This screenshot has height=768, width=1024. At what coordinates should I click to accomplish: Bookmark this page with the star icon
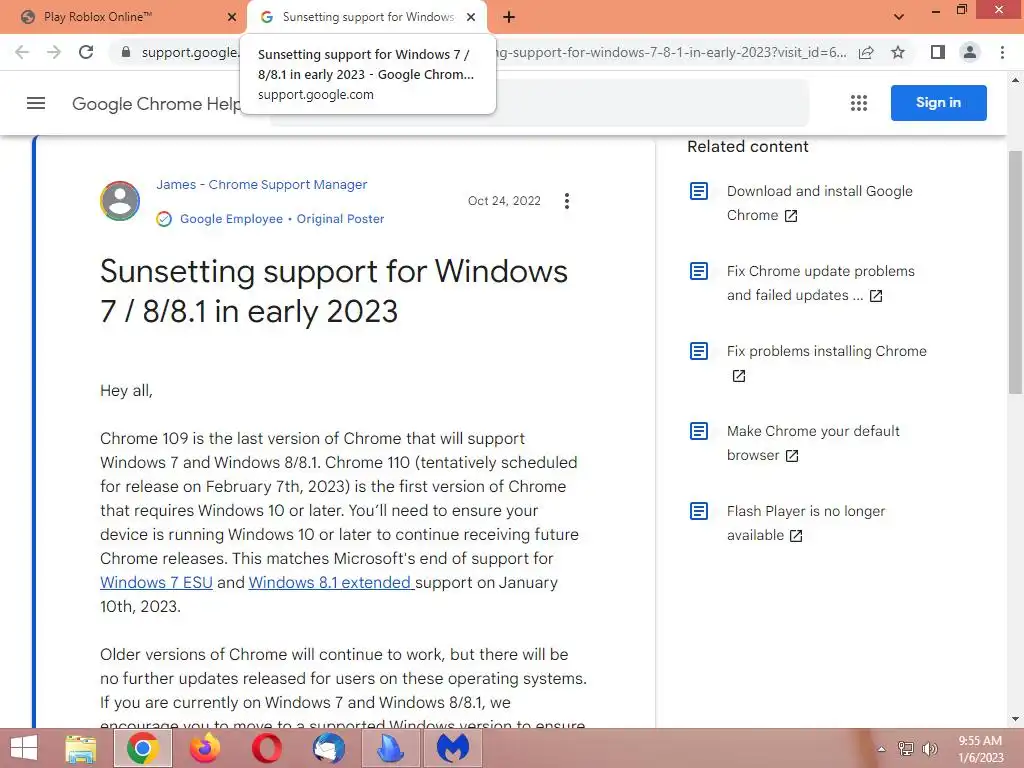(x=898, y=52)
